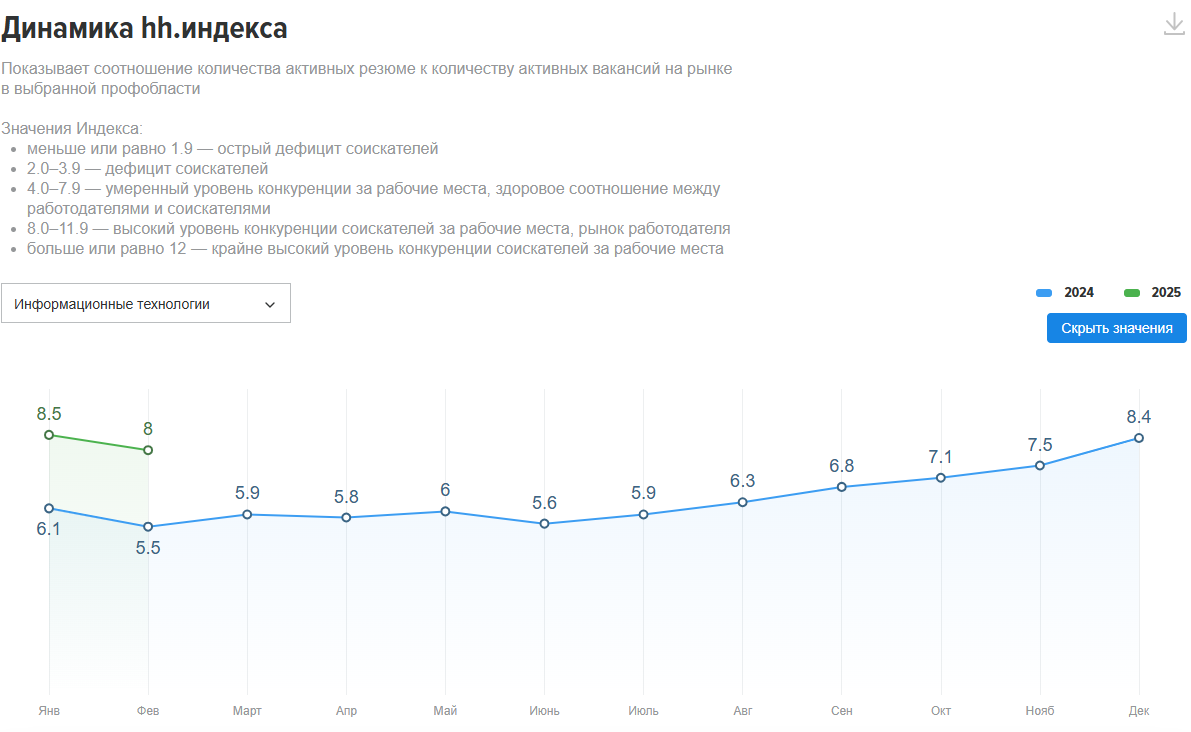Click the Авг axis label
Viewport: 1191px width, 732px height.
743,711
